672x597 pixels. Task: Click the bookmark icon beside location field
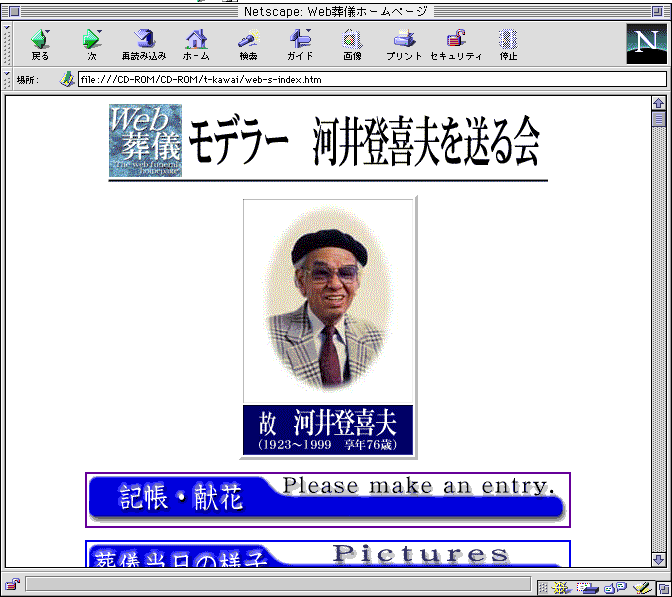pos(67,79)
